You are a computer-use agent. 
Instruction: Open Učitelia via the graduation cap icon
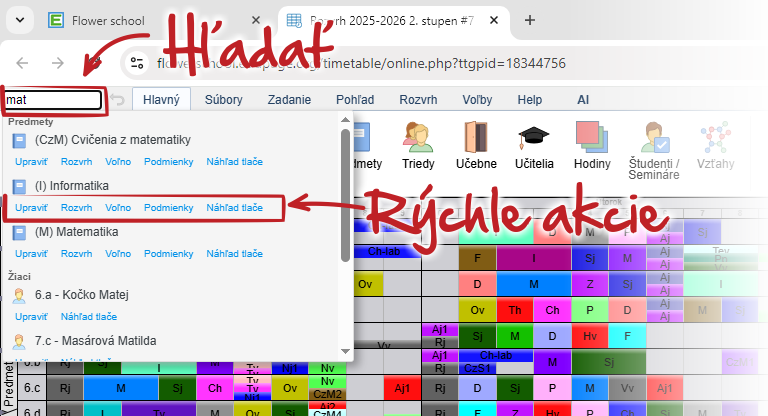pos(532,148)
